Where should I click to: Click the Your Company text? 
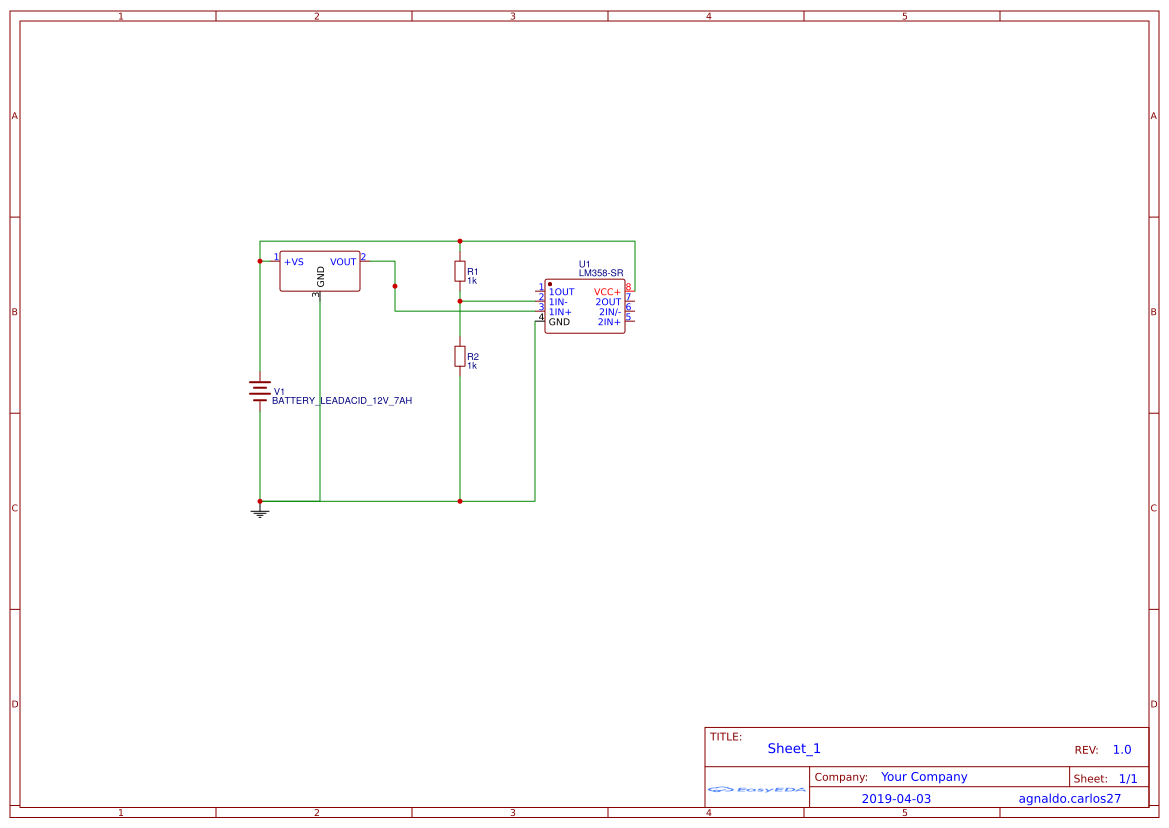coord(924,777)
